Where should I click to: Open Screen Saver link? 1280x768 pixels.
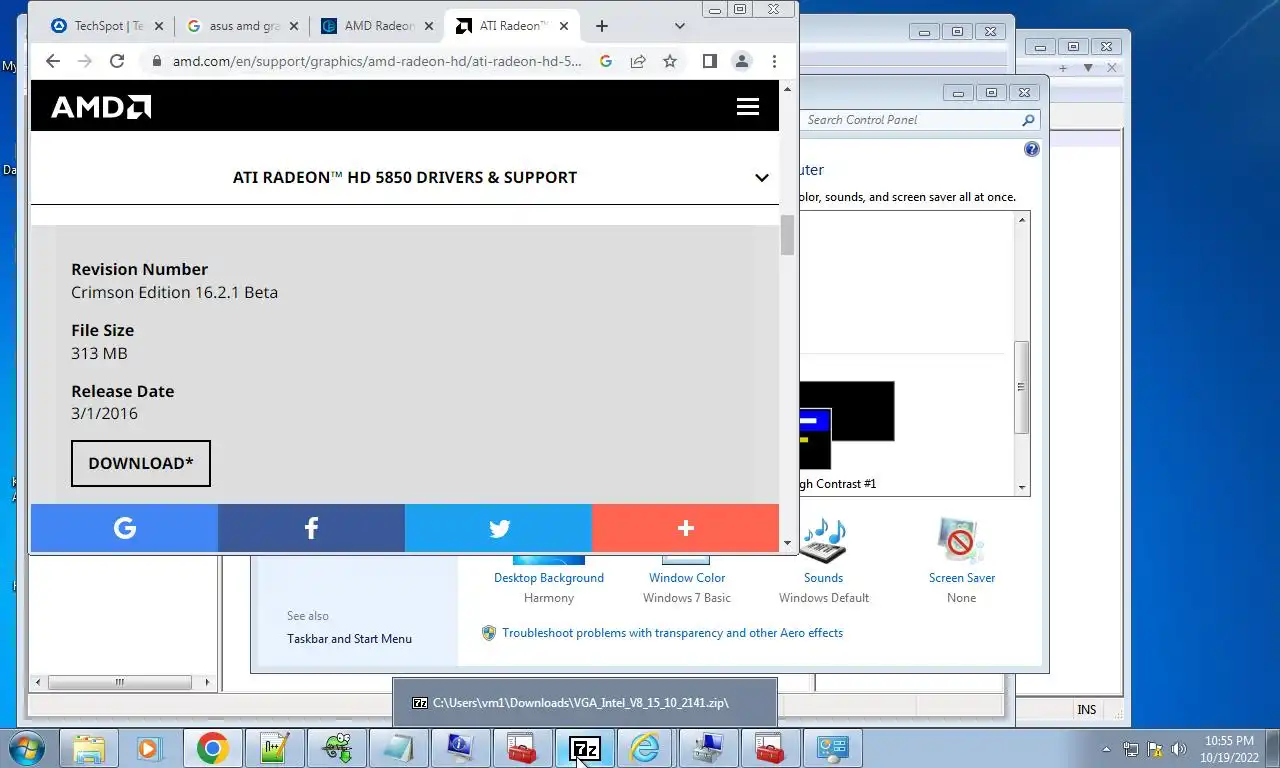(x=962, y=578)
